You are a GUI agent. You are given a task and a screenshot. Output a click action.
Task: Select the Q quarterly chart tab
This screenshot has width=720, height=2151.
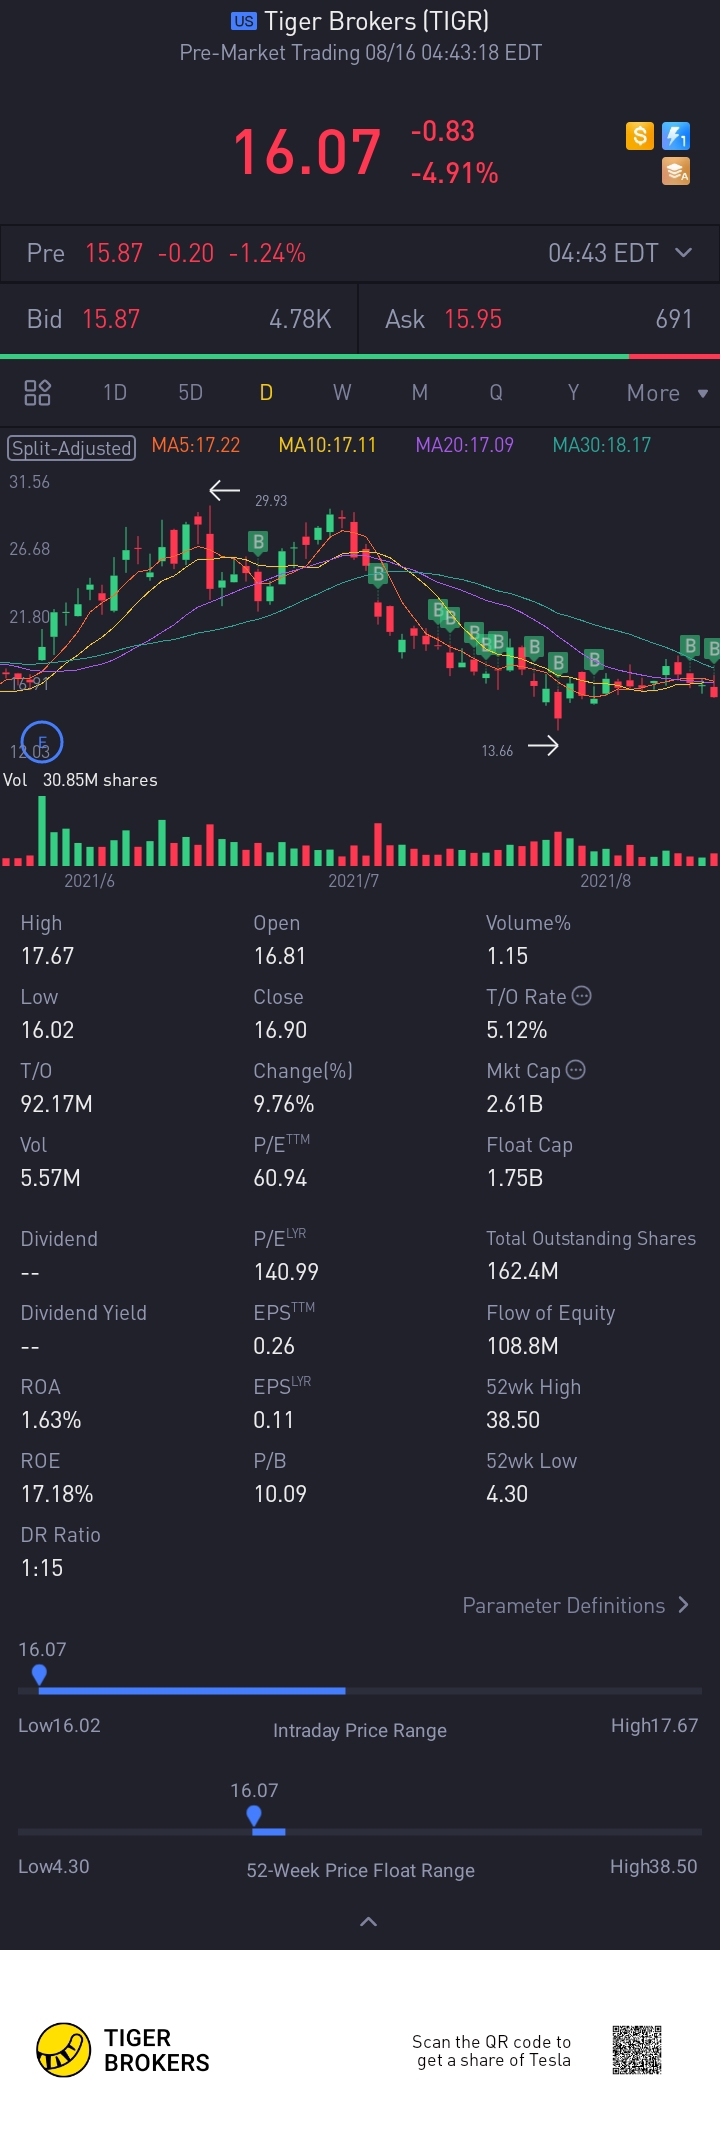[x=496, y=392]
